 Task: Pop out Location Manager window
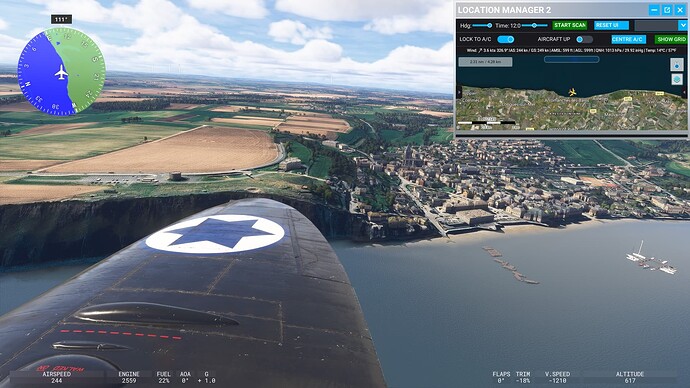667,10
